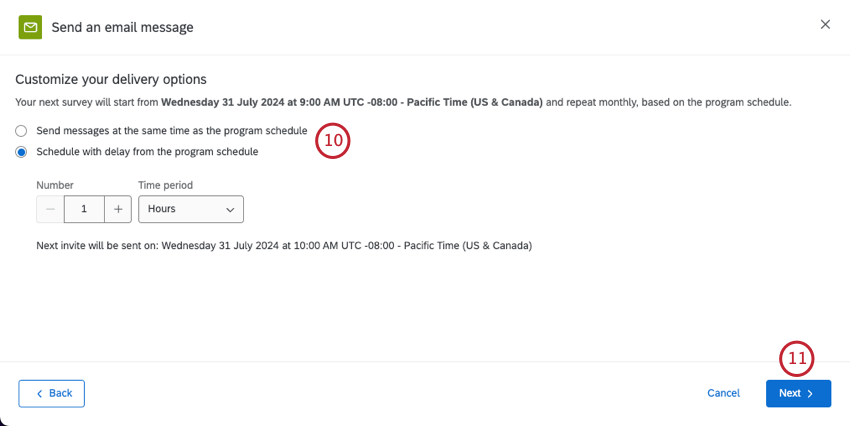
Task: Click the red circled 11 annotation marker
Action: pyautogui.click(x=797, y=359)
